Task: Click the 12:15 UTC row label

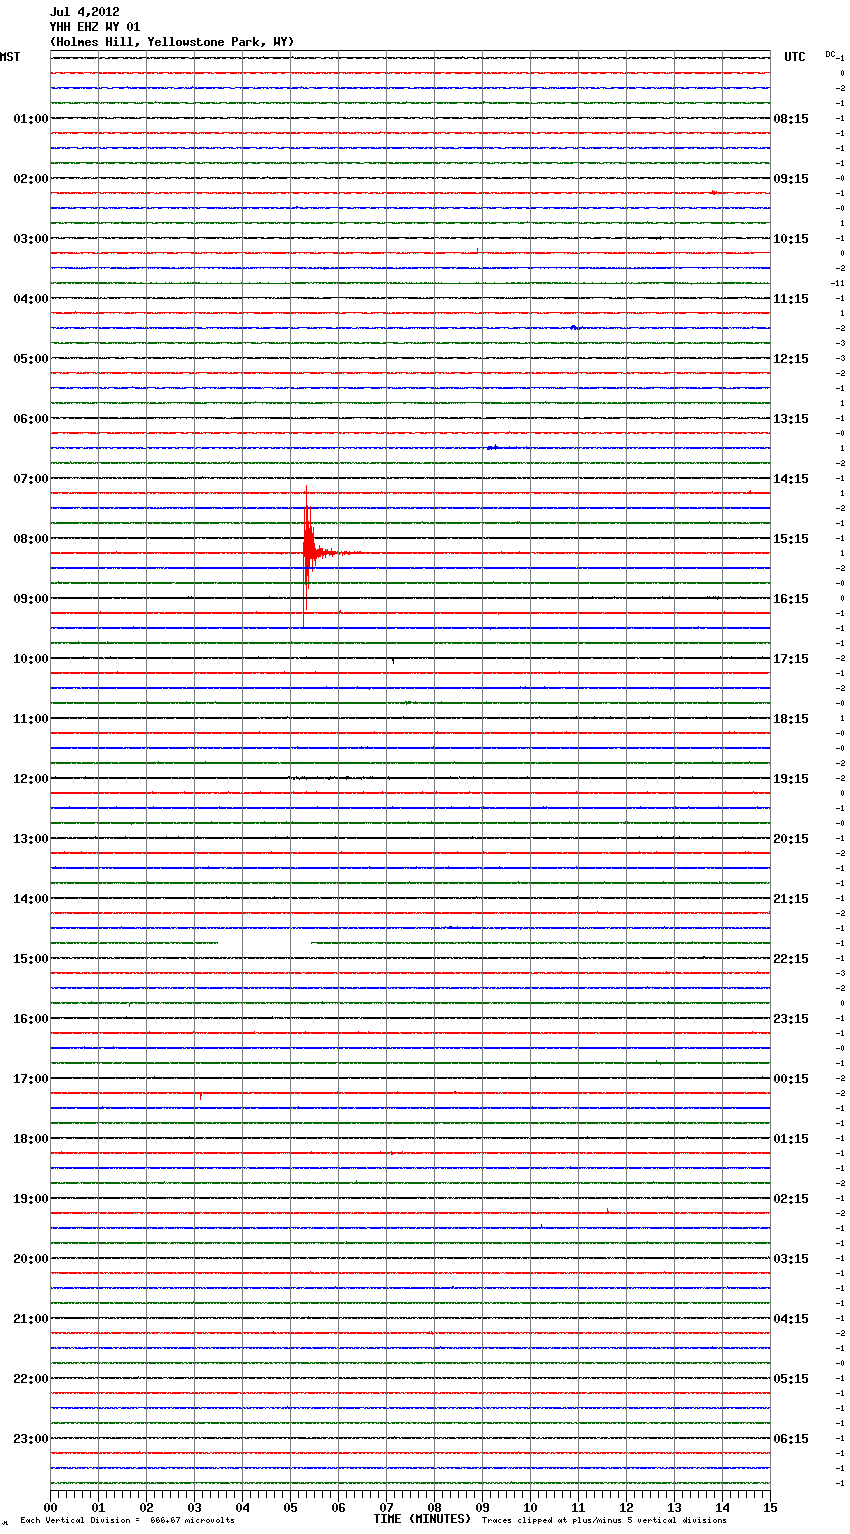Action: coord(791,359)
